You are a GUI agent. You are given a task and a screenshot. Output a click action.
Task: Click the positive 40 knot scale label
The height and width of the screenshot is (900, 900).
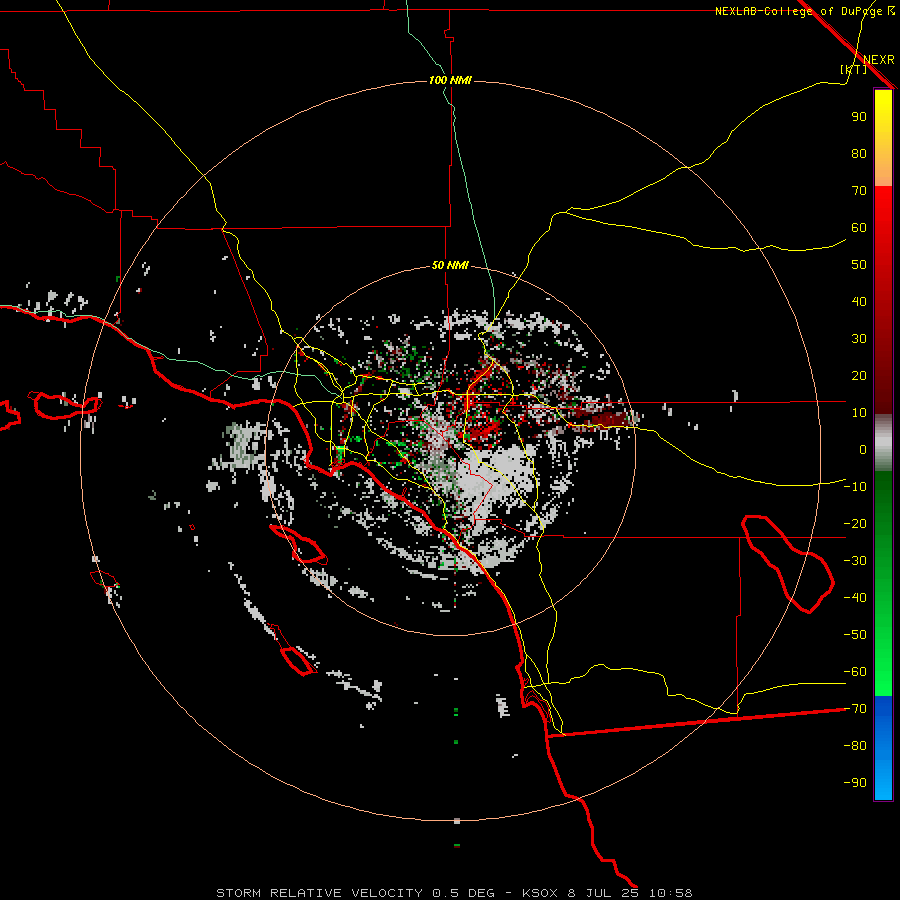(859, 302)
